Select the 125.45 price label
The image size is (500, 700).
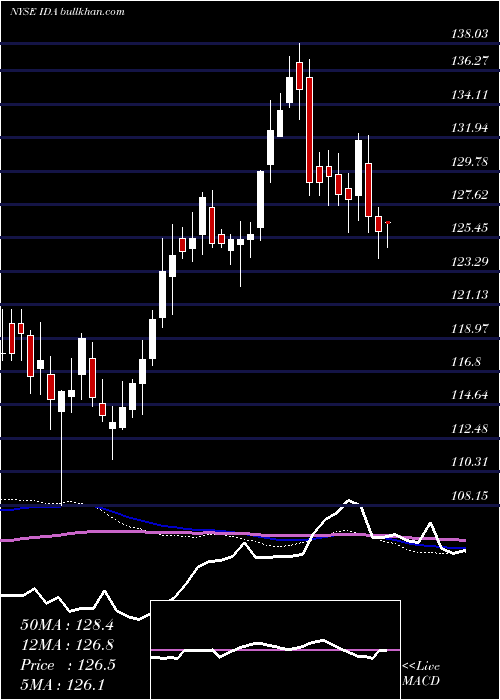coord(470,228)
